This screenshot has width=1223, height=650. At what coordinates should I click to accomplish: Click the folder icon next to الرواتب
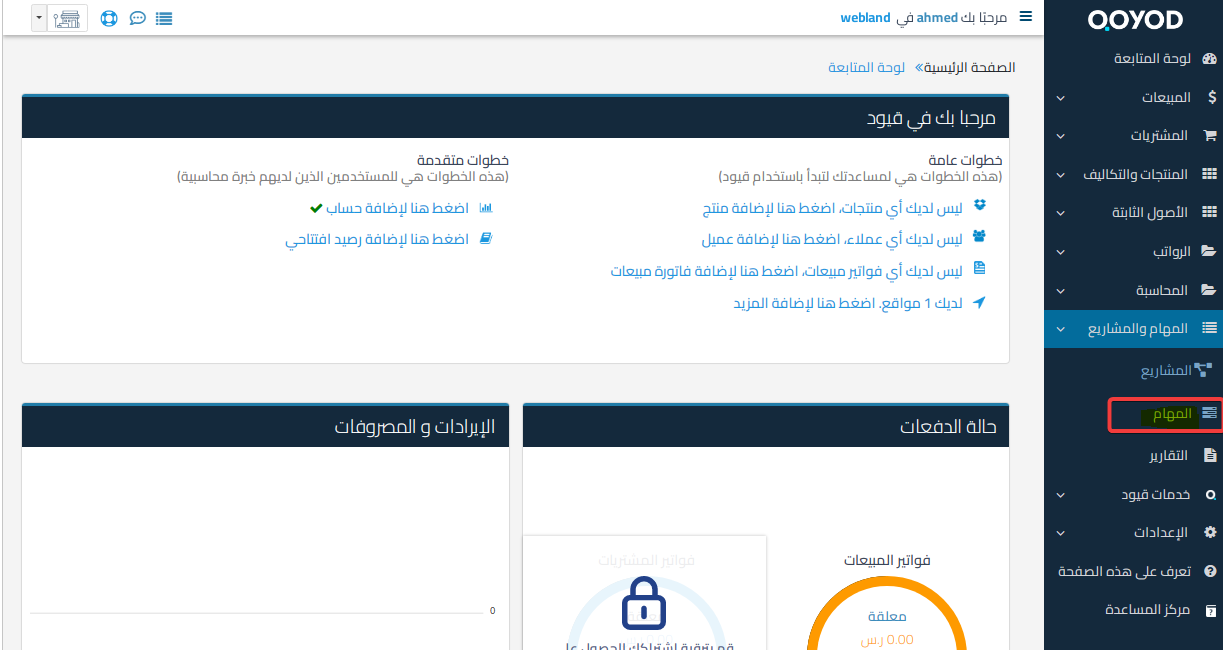pyautogui.click(x=1210, y=251)
